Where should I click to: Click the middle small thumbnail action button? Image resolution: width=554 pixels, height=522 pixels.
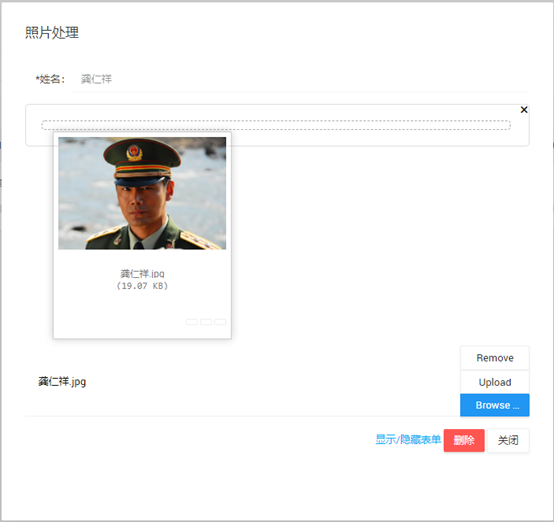[x=206, y=322]
